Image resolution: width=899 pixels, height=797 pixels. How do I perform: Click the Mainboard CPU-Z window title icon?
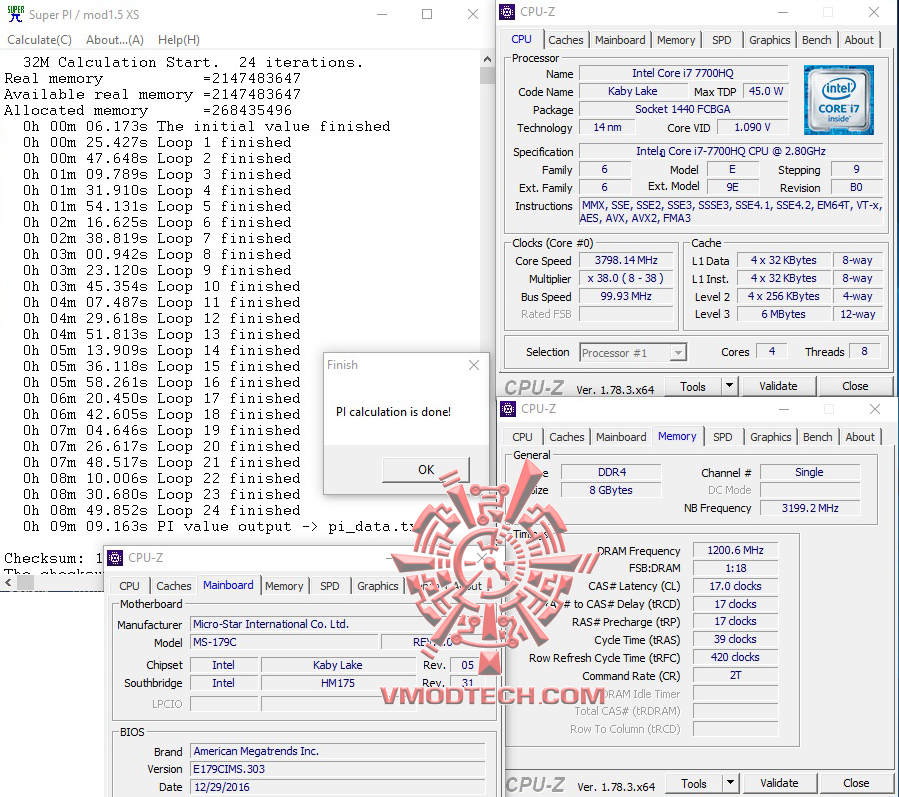click(x=115, y=557)
